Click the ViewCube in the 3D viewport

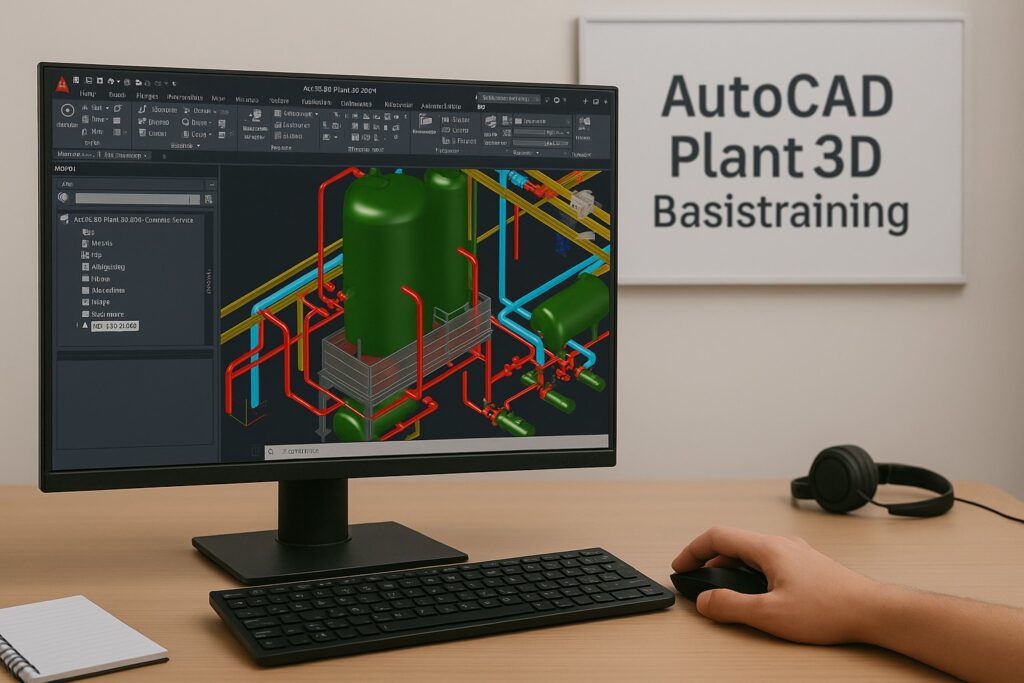tap(583, 203)
